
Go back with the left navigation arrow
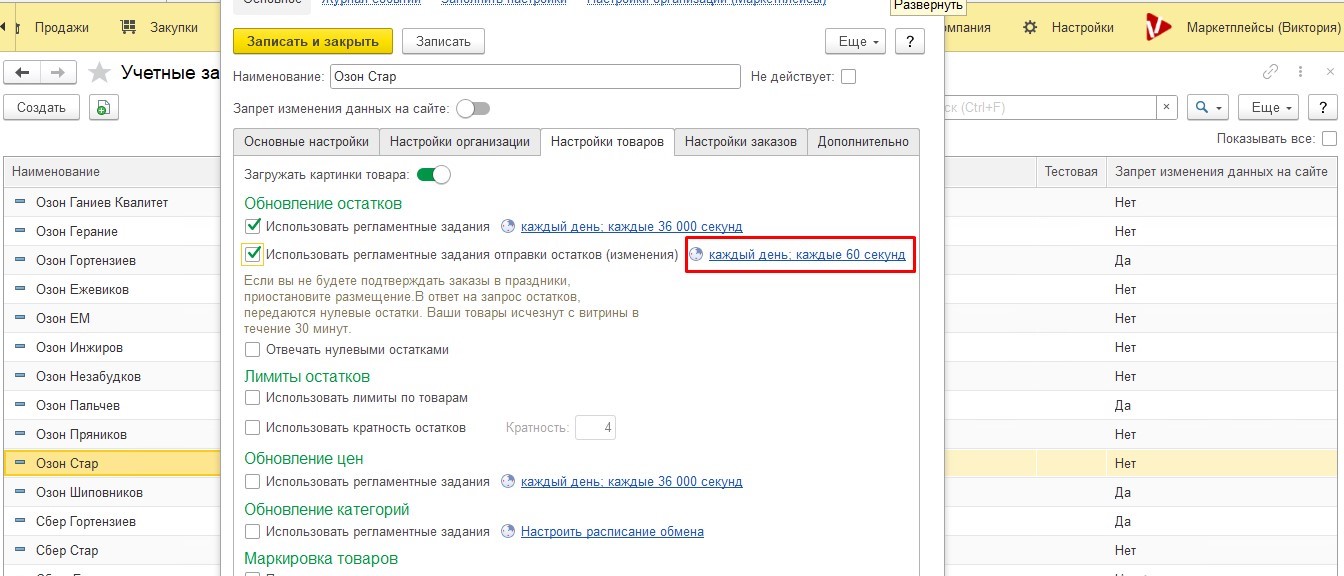point(22,72)
